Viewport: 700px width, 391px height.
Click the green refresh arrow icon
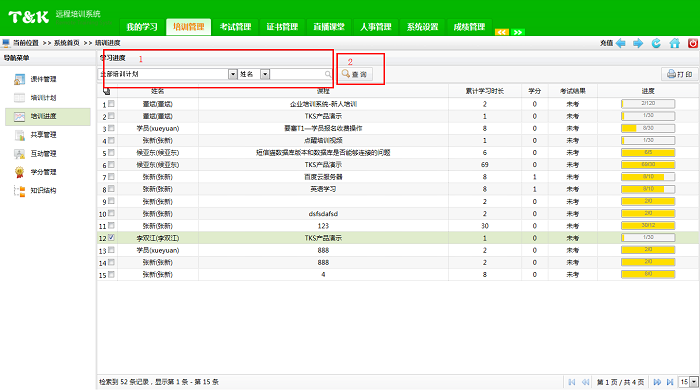pos(656,43)
